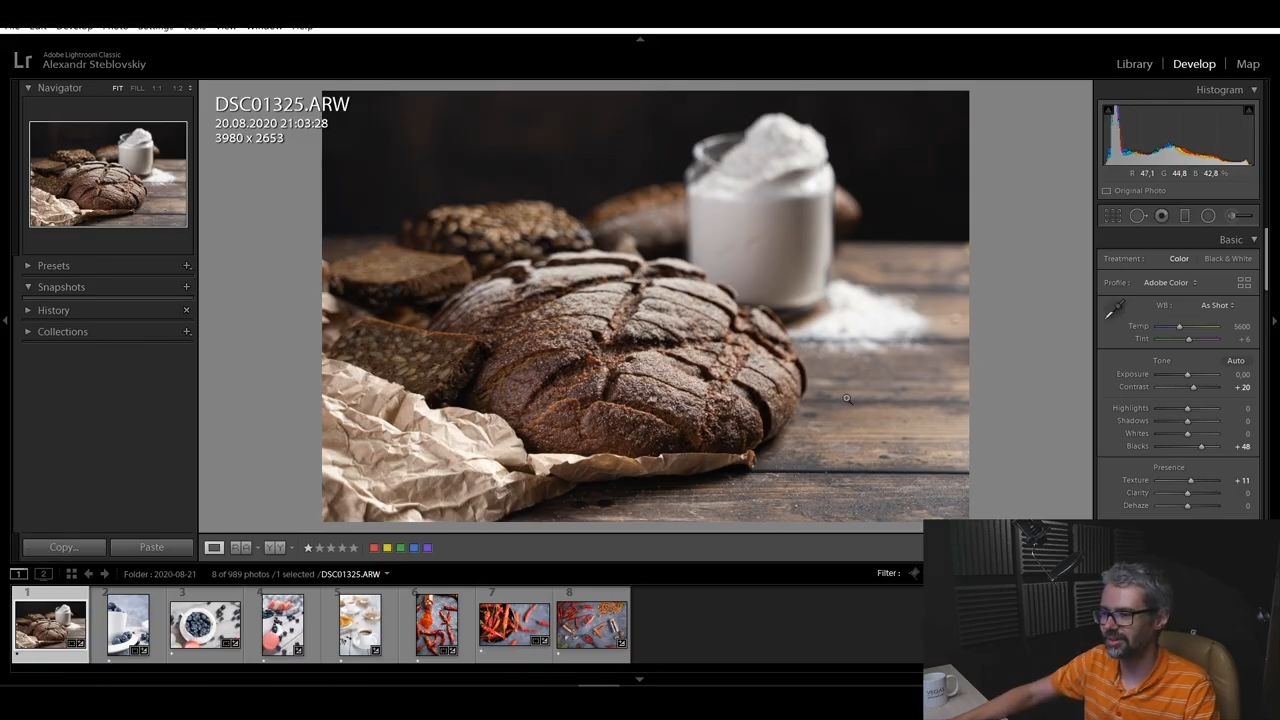Open Grid view from filmstrip bar
1280x720 pixels.
[71, 574]
